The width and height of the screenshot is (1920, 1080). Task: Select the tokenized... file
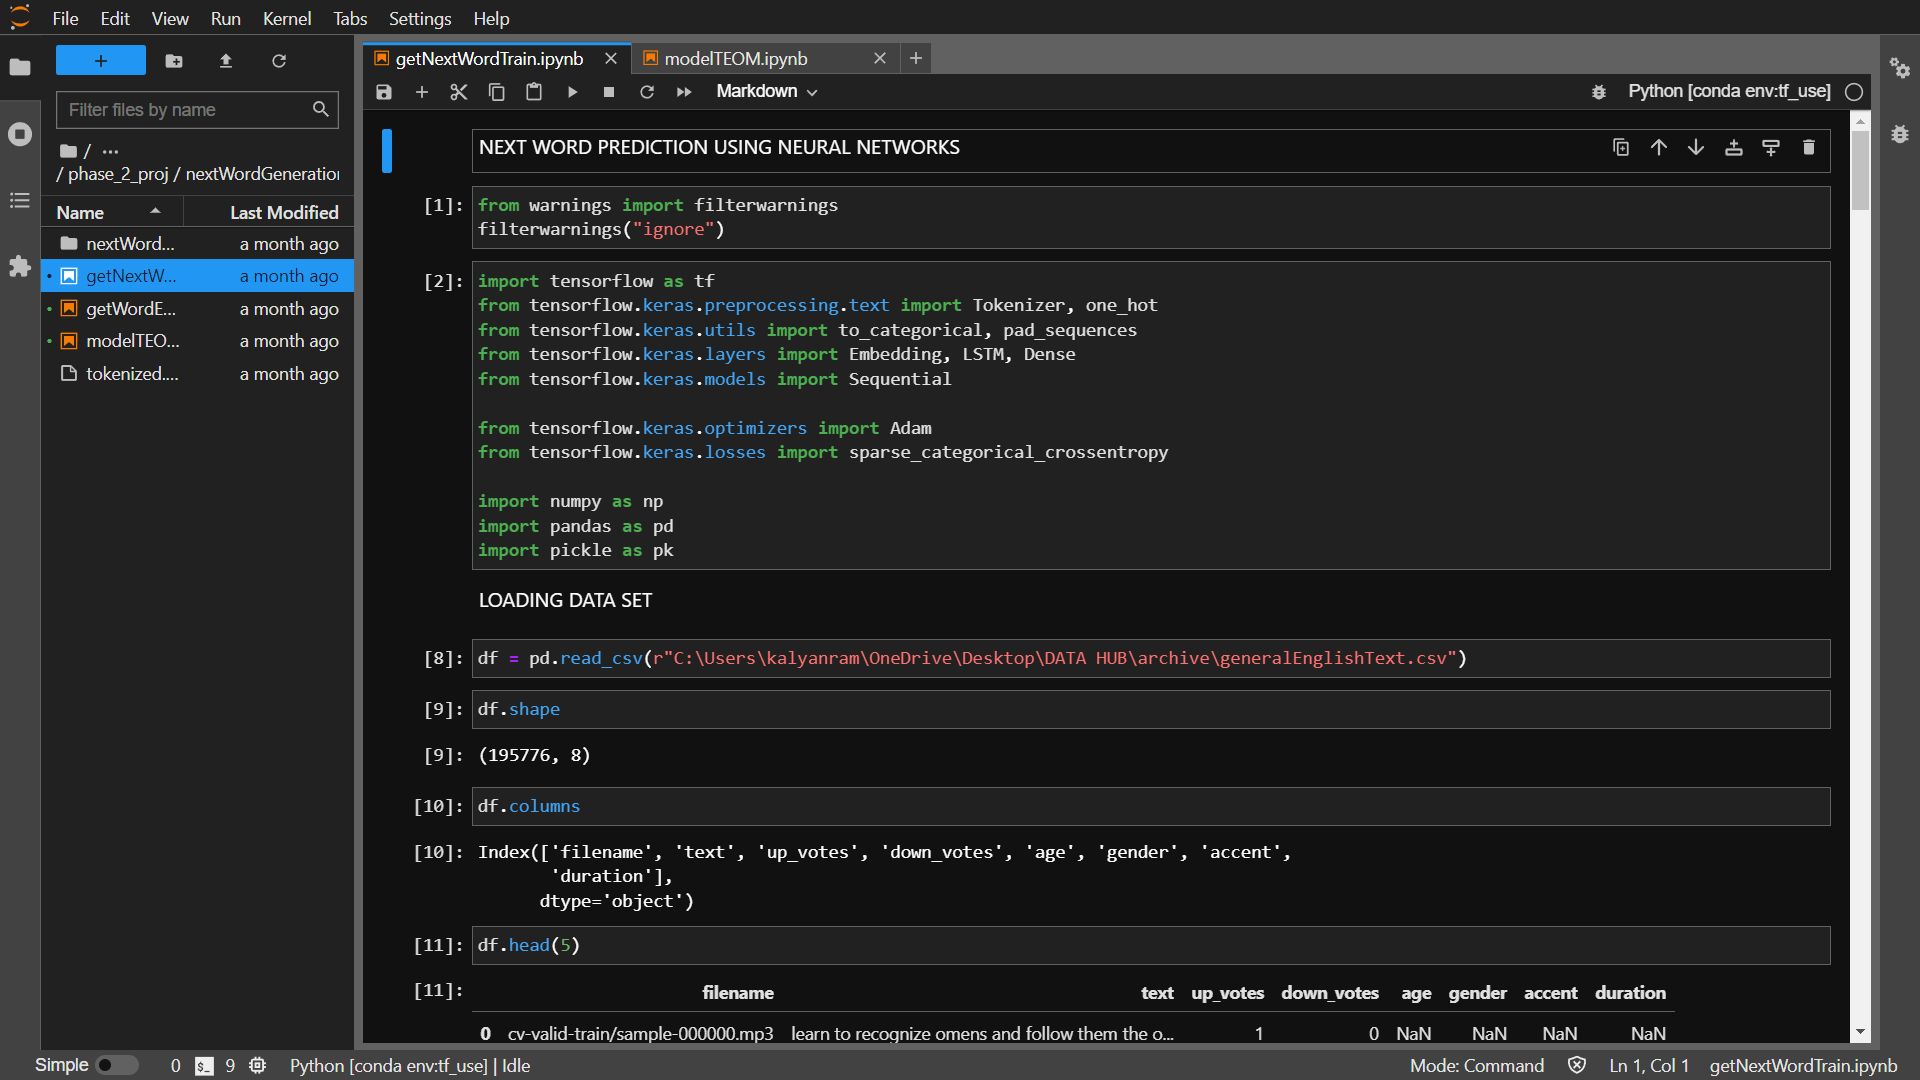[198, 374]
